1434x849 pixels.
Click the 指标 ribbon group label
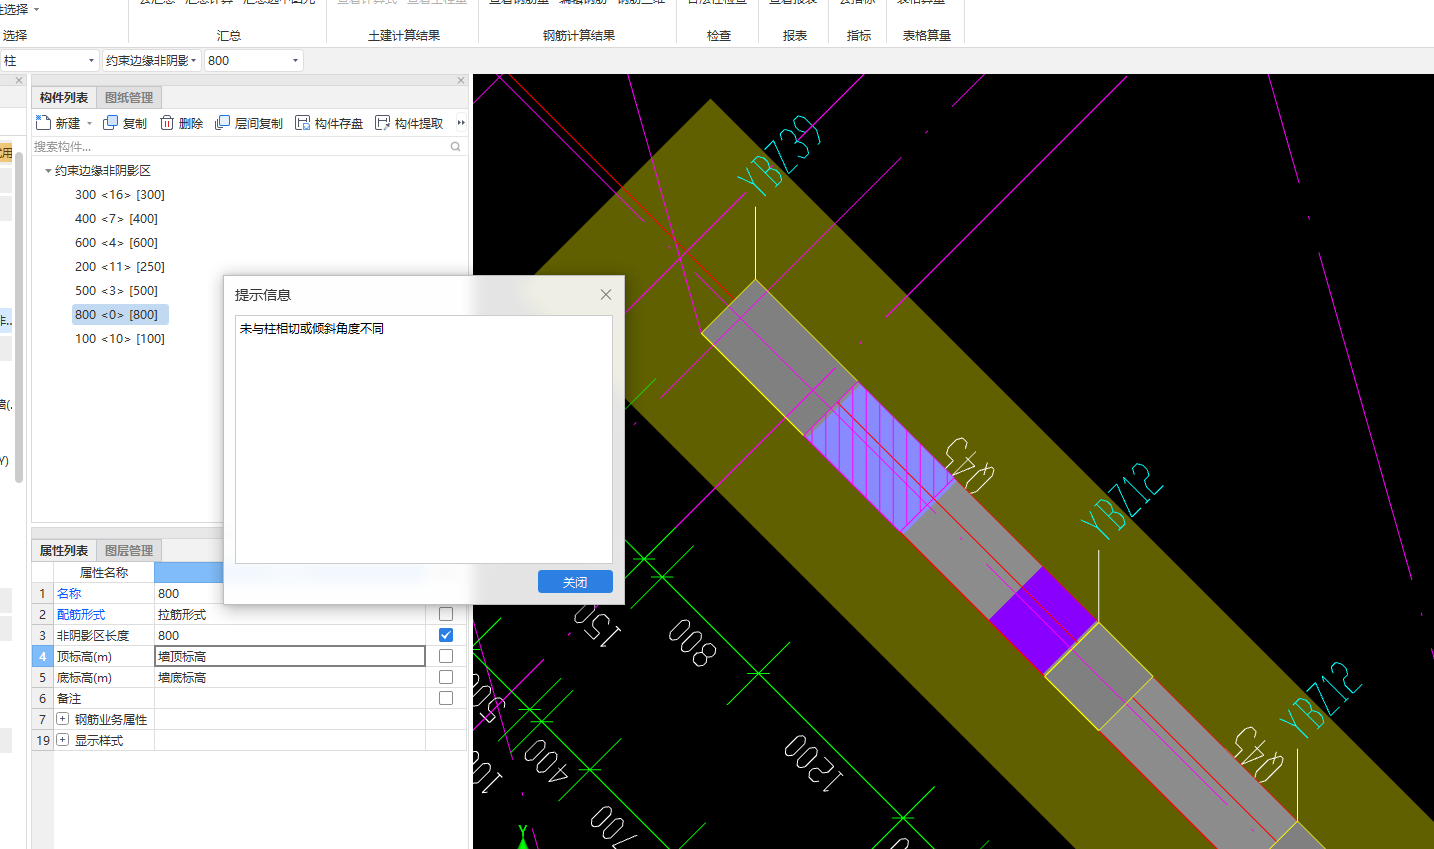(859, 35)
